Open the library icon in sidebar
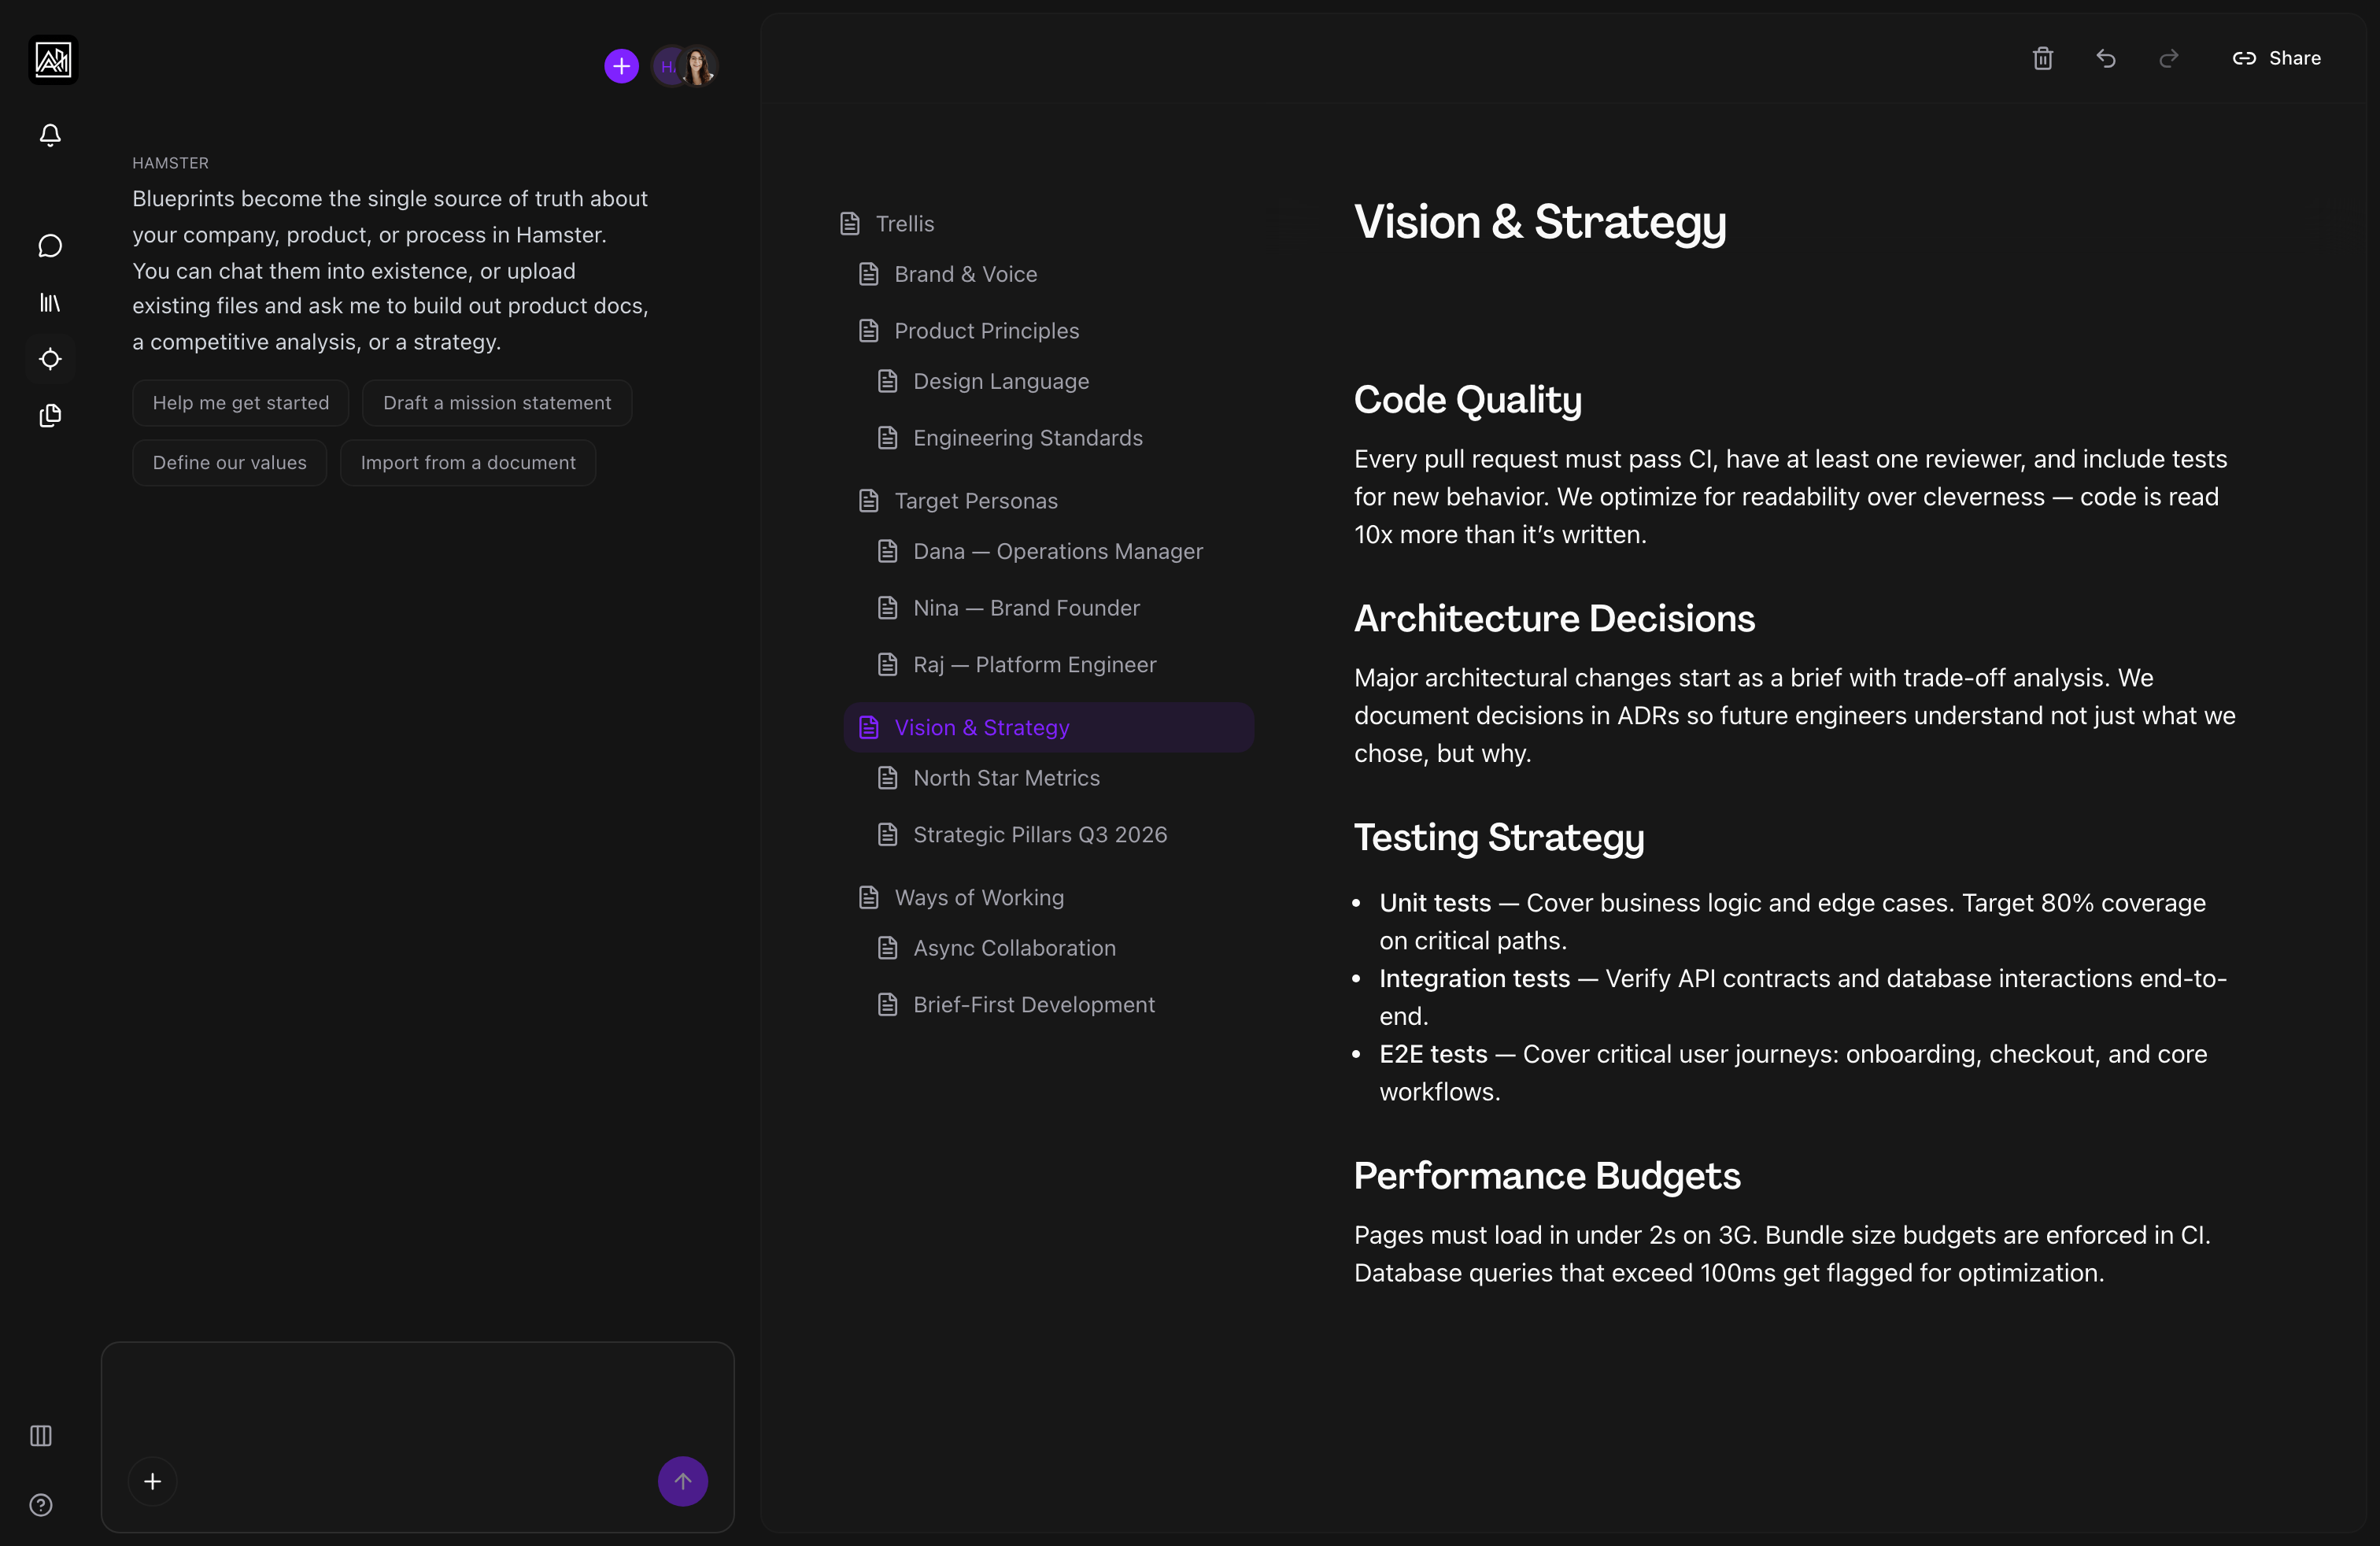2380x1546 pixels. click(x=50, y=302)
